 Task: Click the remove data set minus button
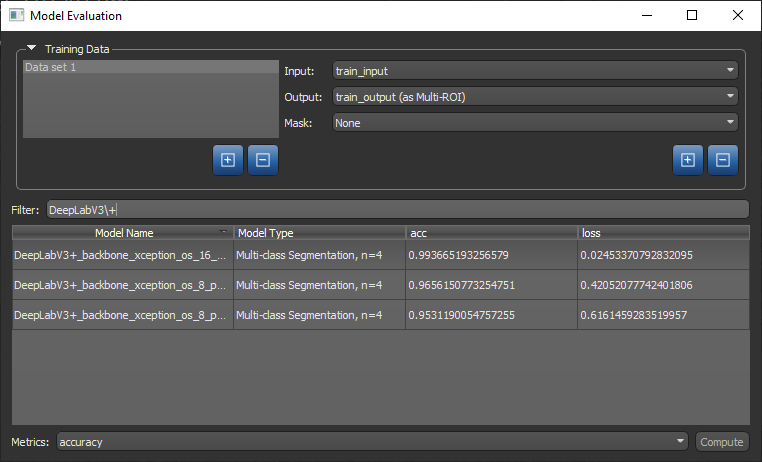(x=263, y=160)
